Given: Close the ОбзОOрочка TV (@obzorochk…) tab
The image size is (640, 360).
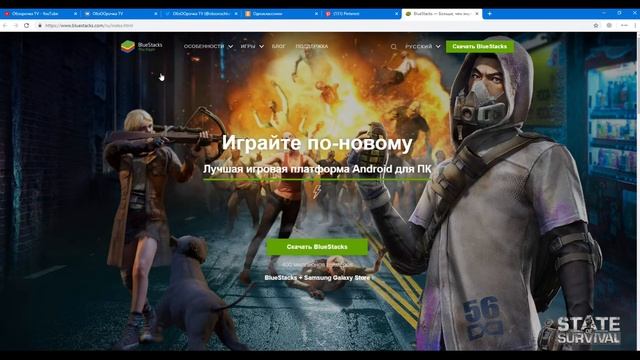Looking at the screenshot, I should [x=236, y=13].
